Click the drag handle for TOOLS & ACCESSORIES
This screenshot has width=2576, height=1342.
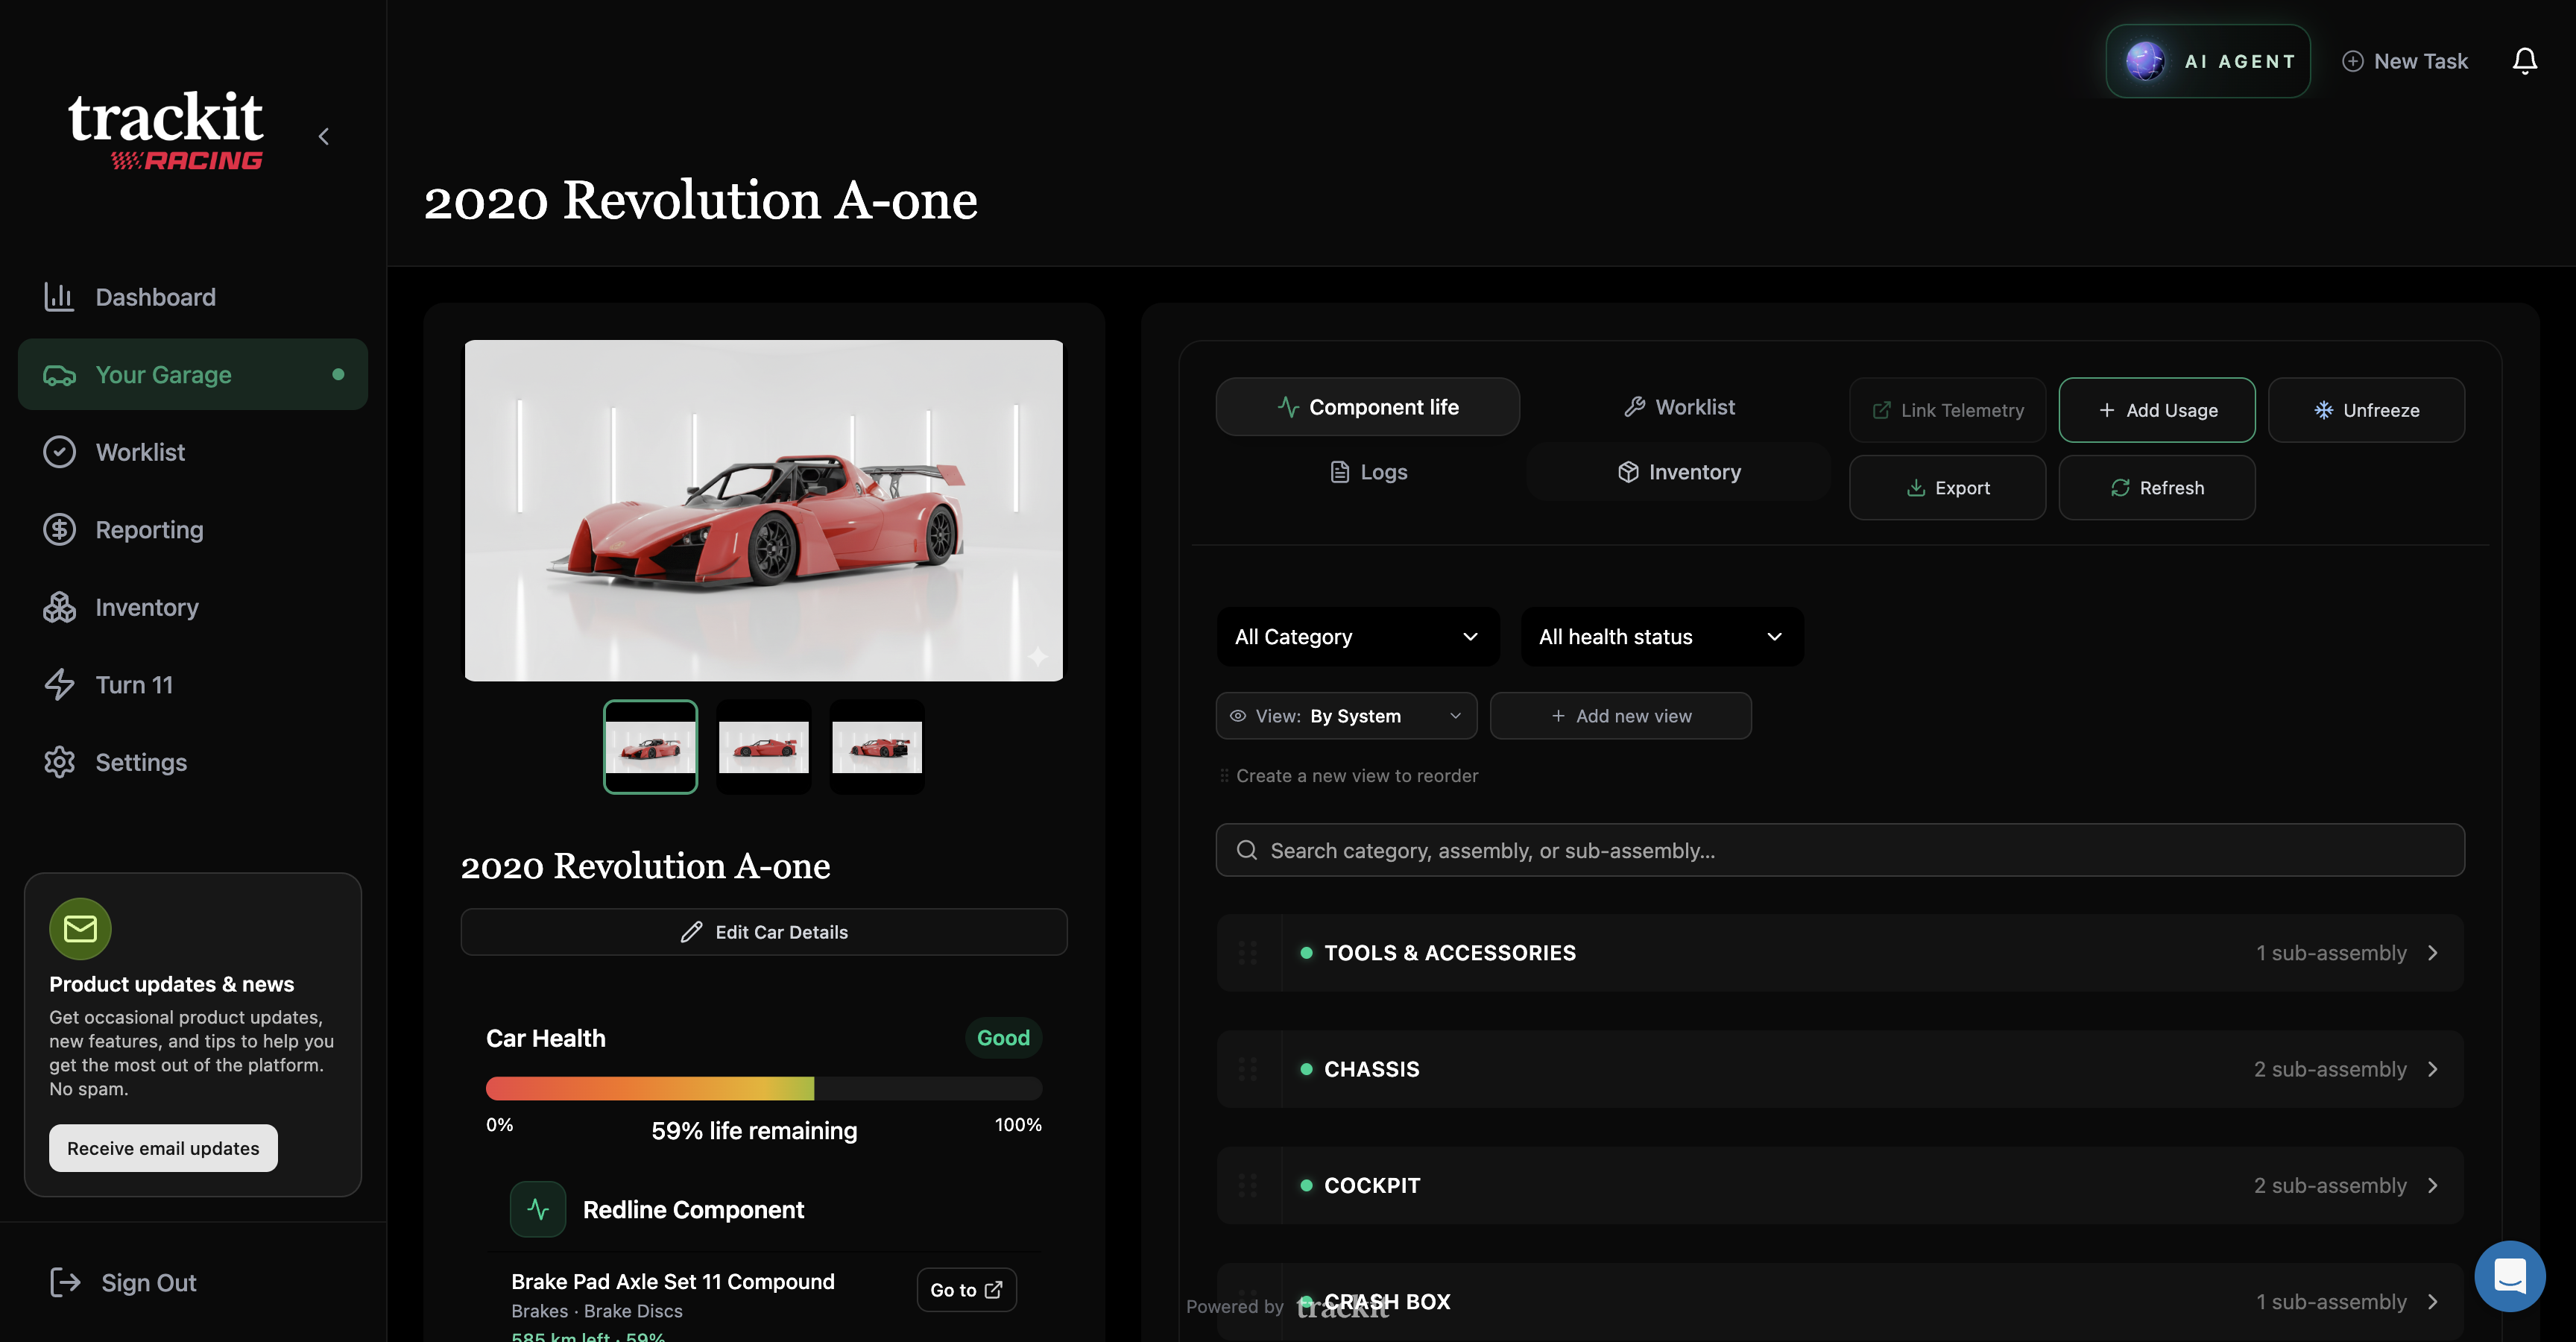pos(1247,953)
